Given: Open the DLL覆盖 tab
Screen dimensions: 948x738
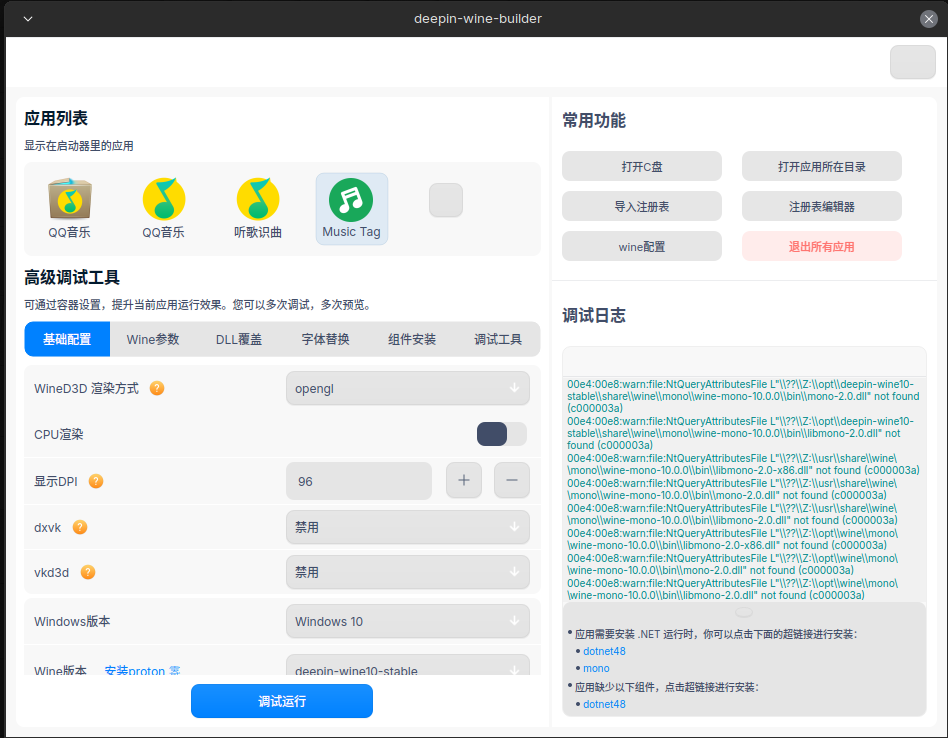Looking at the screenshot, I should click(239, 339).
